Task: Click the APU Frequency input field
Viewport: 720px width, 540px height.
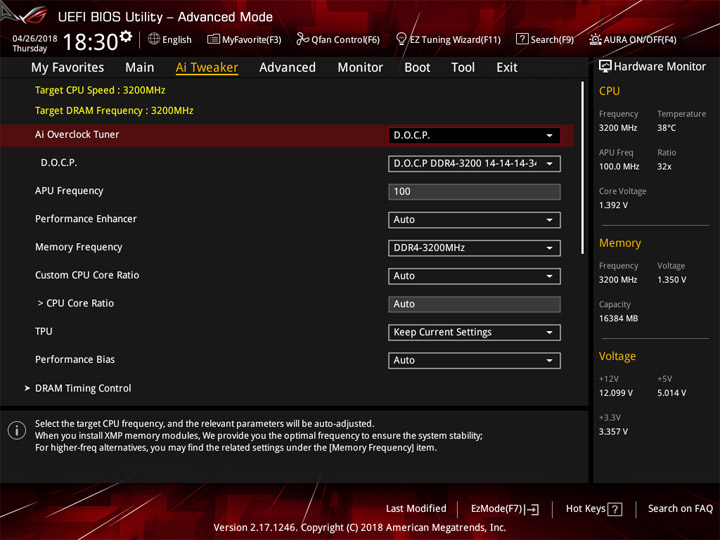Action: [474, 192]
